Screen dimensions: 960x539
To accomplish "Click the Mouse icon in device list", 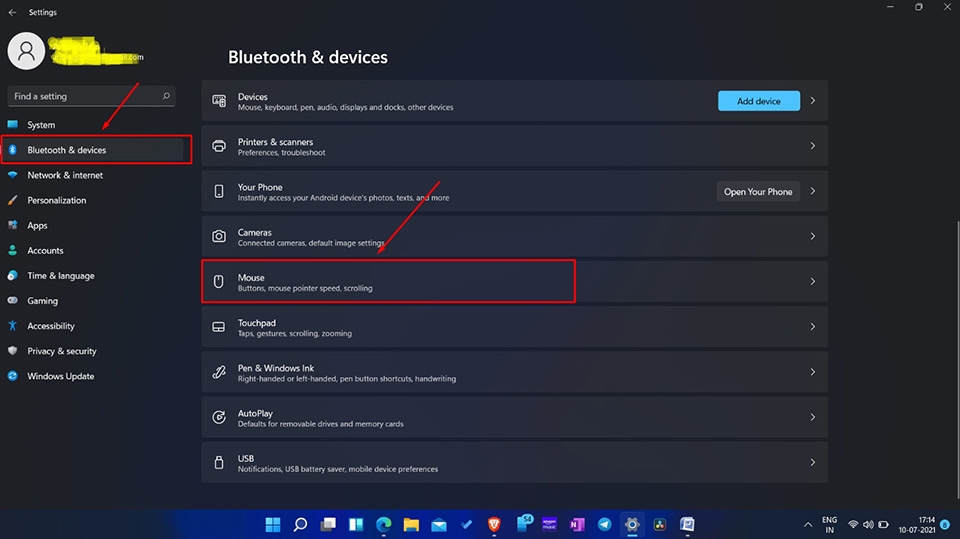I will [218, 282].
